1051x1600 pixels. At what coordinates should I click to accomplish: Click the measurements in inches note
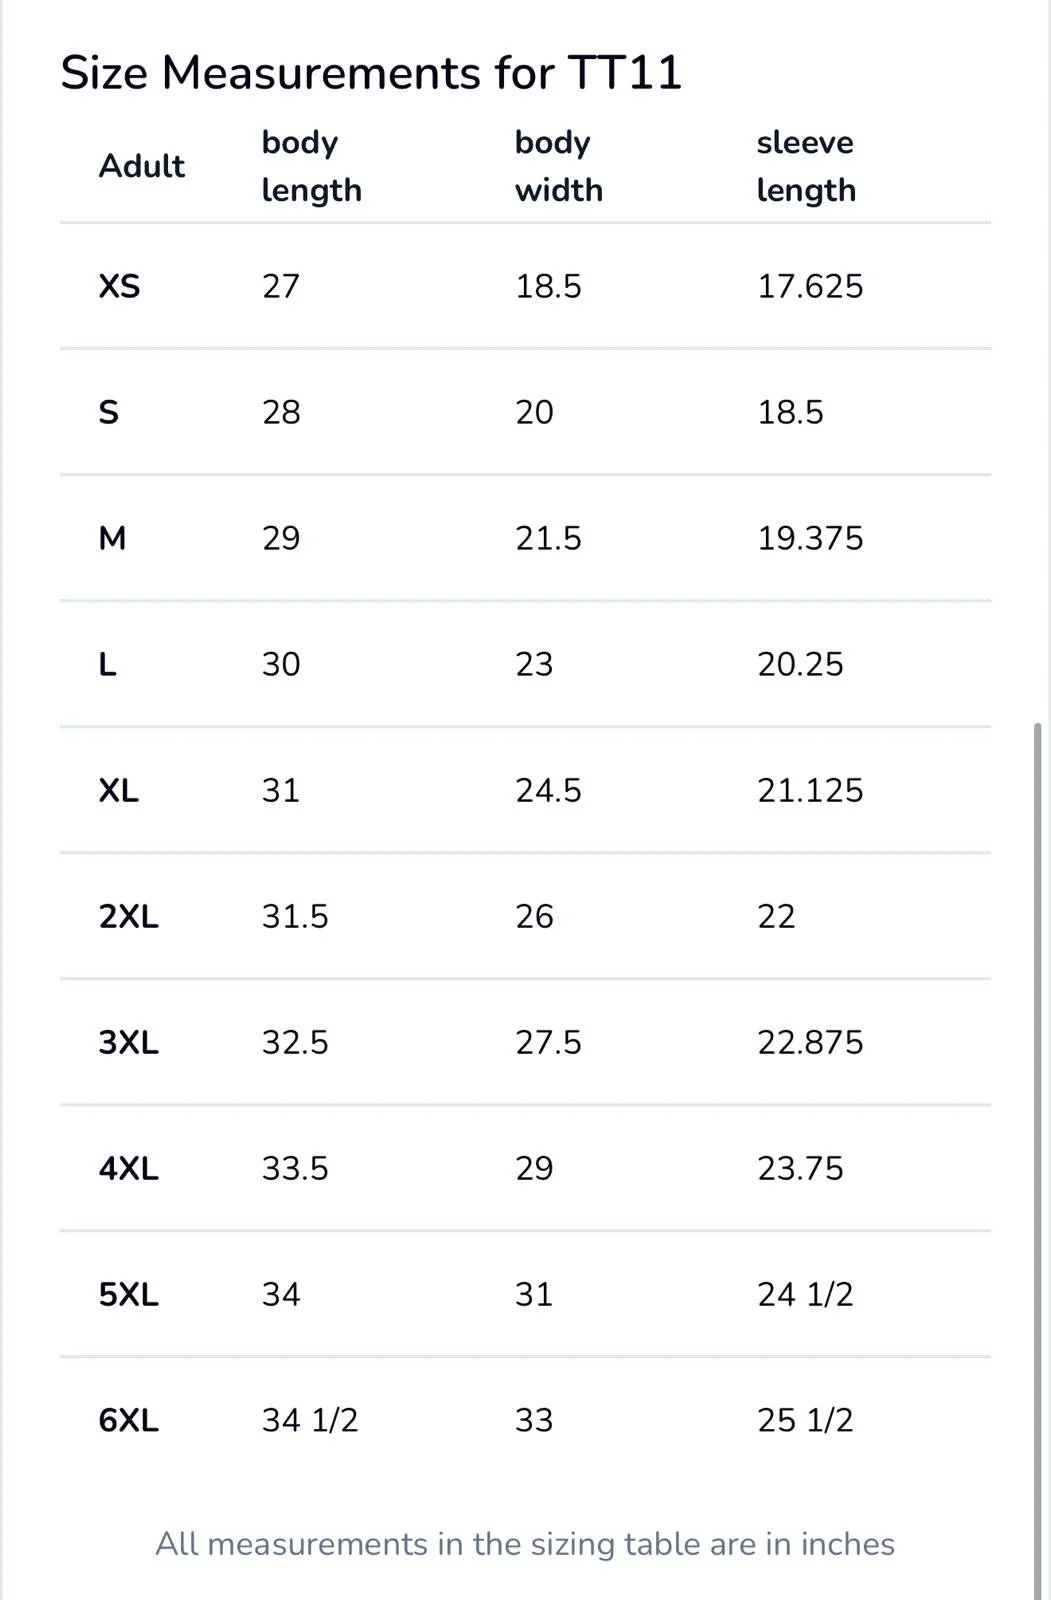(525, 1544)
